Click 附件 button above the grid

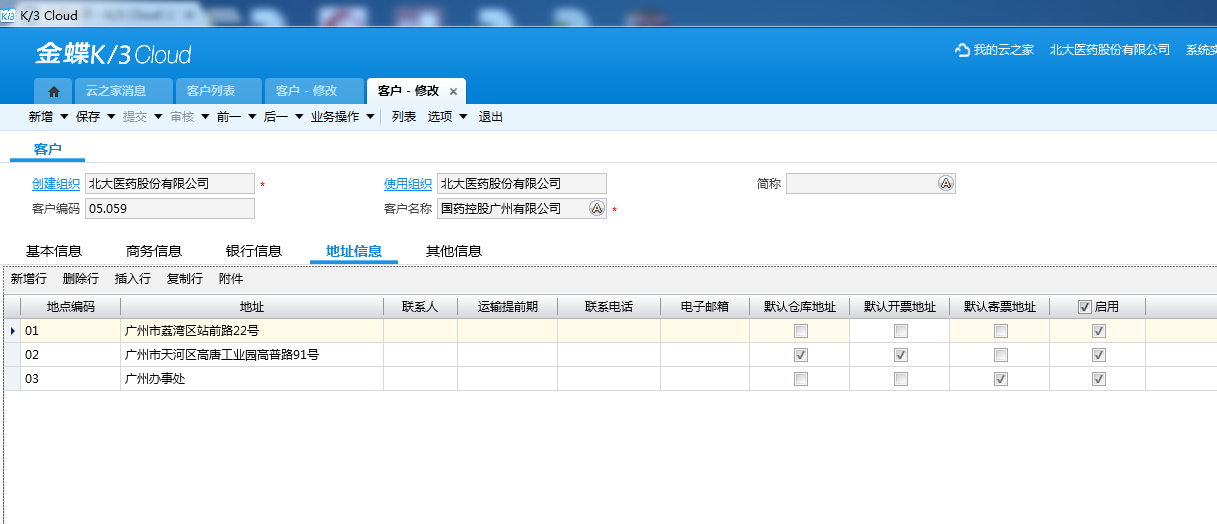coord(231,279)
